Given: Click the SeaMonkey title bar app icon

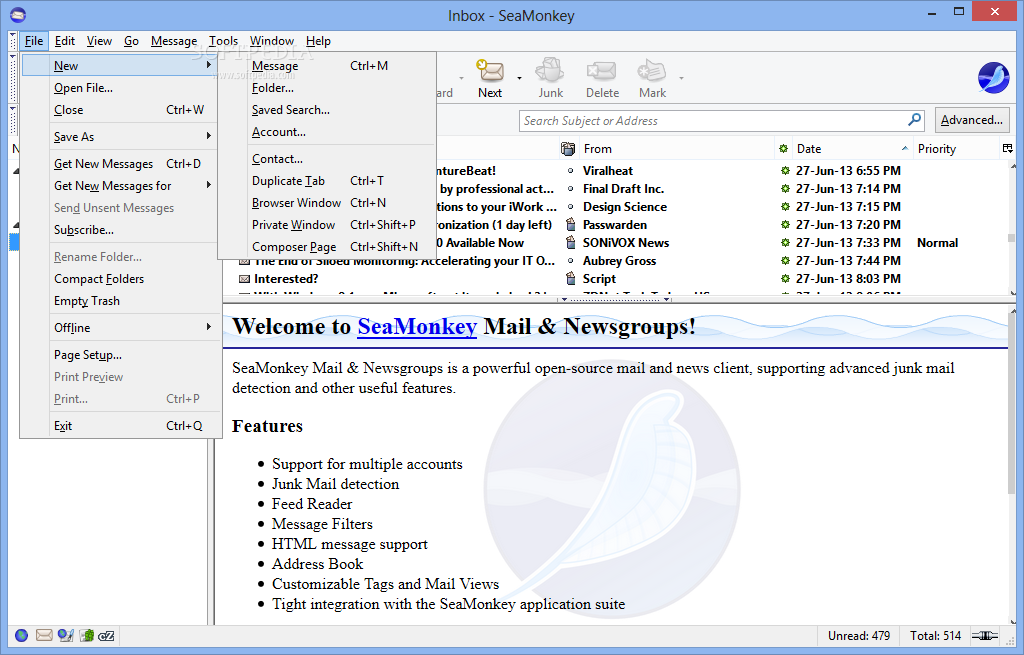Looking at the screenshot, I should point(18,14).
